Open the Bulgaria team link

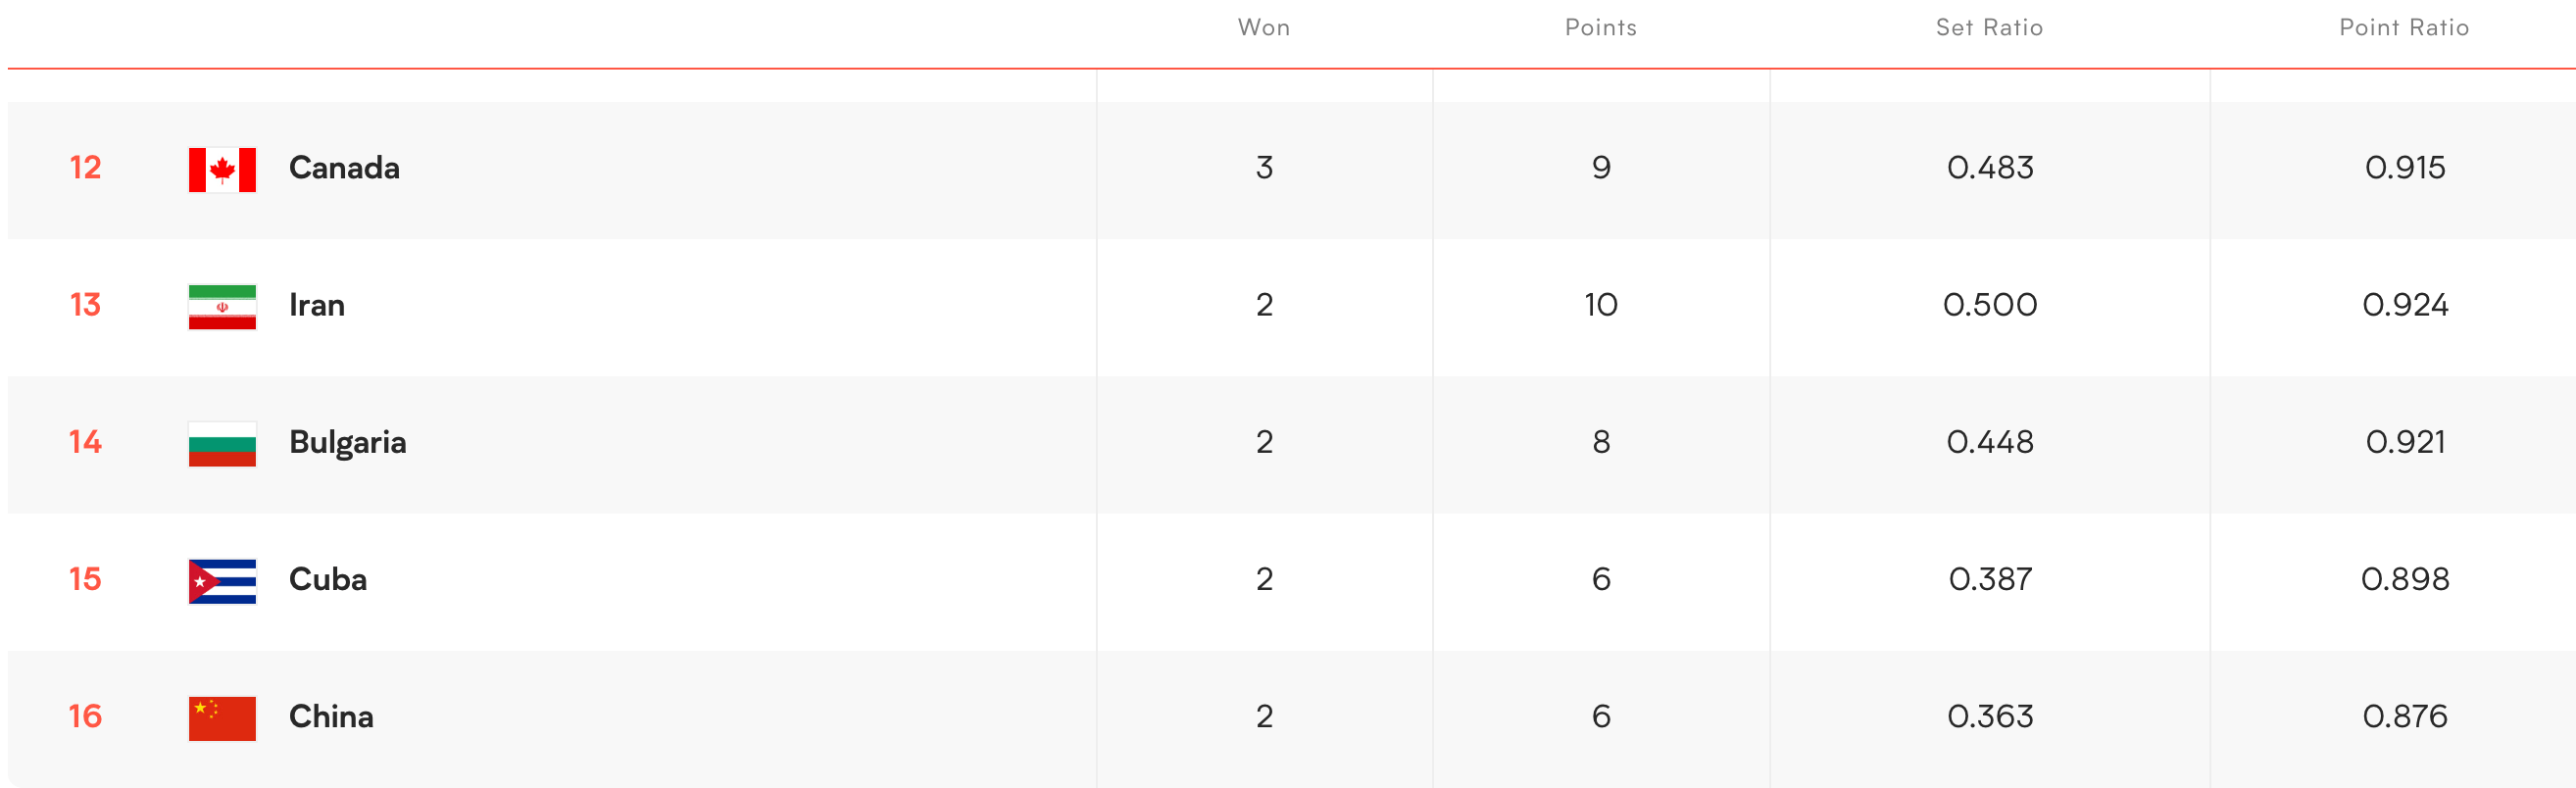pos(347,443)
